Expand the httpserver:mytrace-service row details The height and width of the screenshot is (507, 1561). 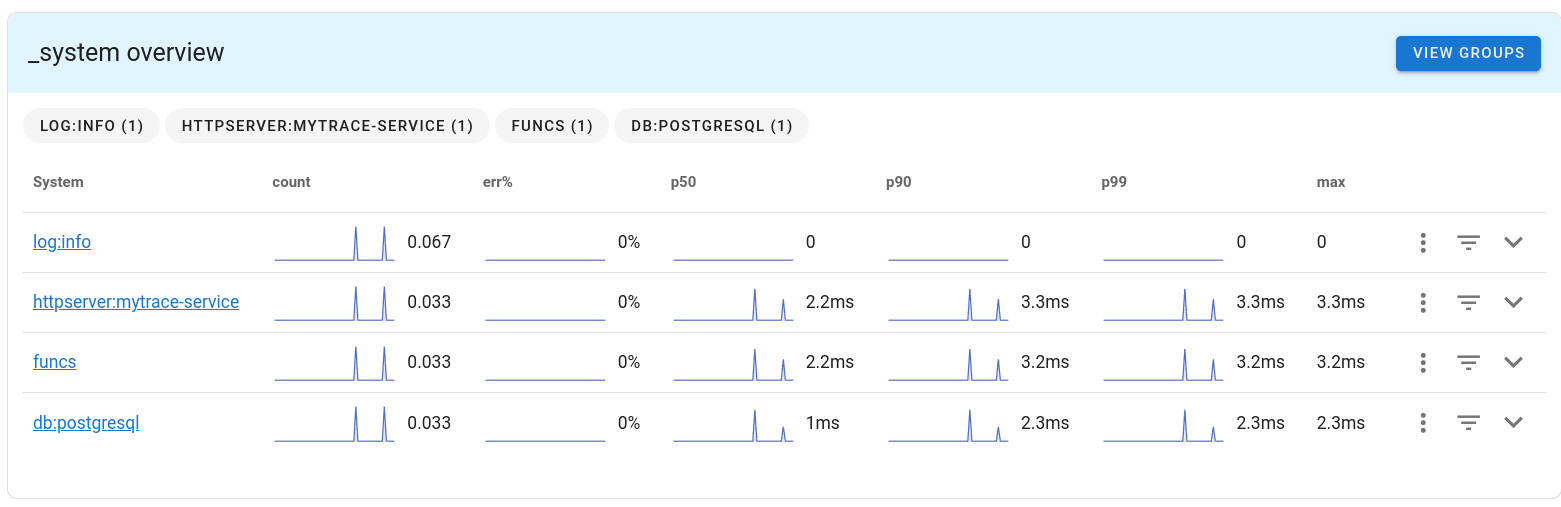[1513, 302]
